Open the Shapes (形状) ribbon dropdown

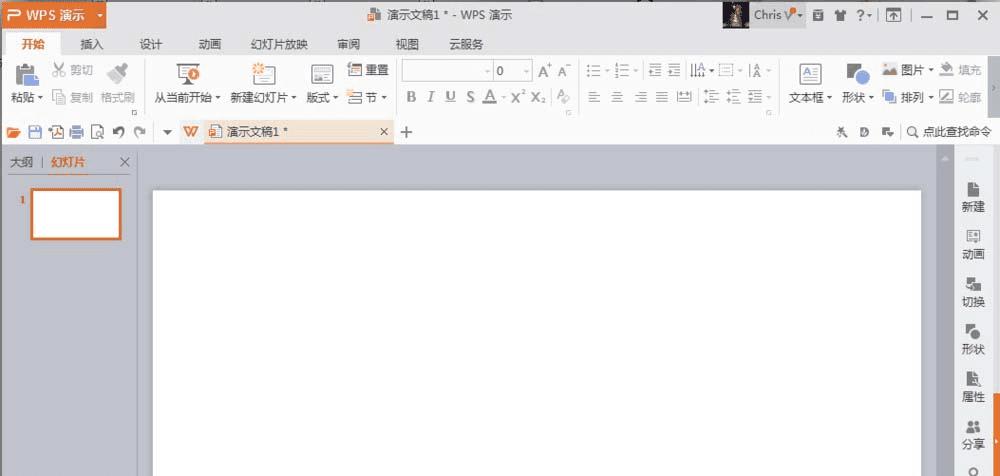click(858, 97)
